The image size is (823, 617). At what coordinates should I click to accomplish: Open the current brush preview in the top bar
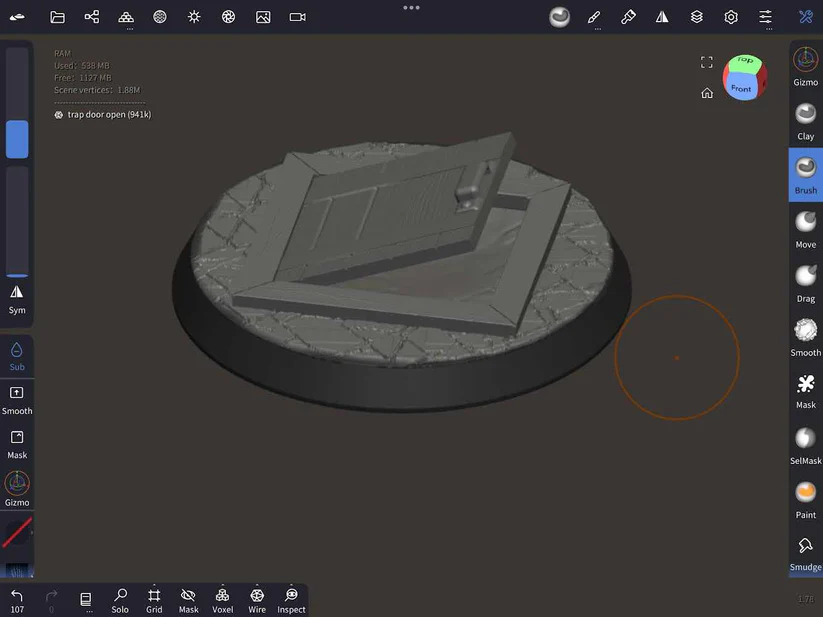tap(560, 17)
